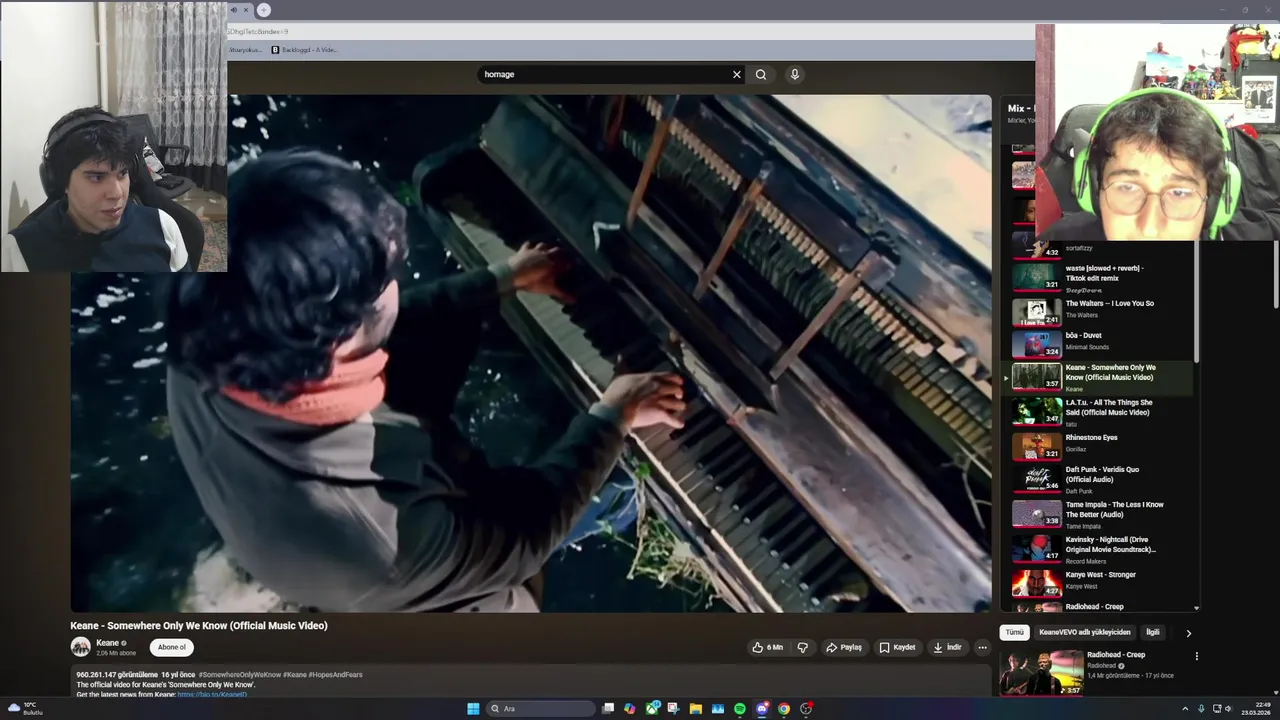The image size is (1280, 720).
Task: Click the #HopesAndFears hashtag
Action: [x=336, y=675]
